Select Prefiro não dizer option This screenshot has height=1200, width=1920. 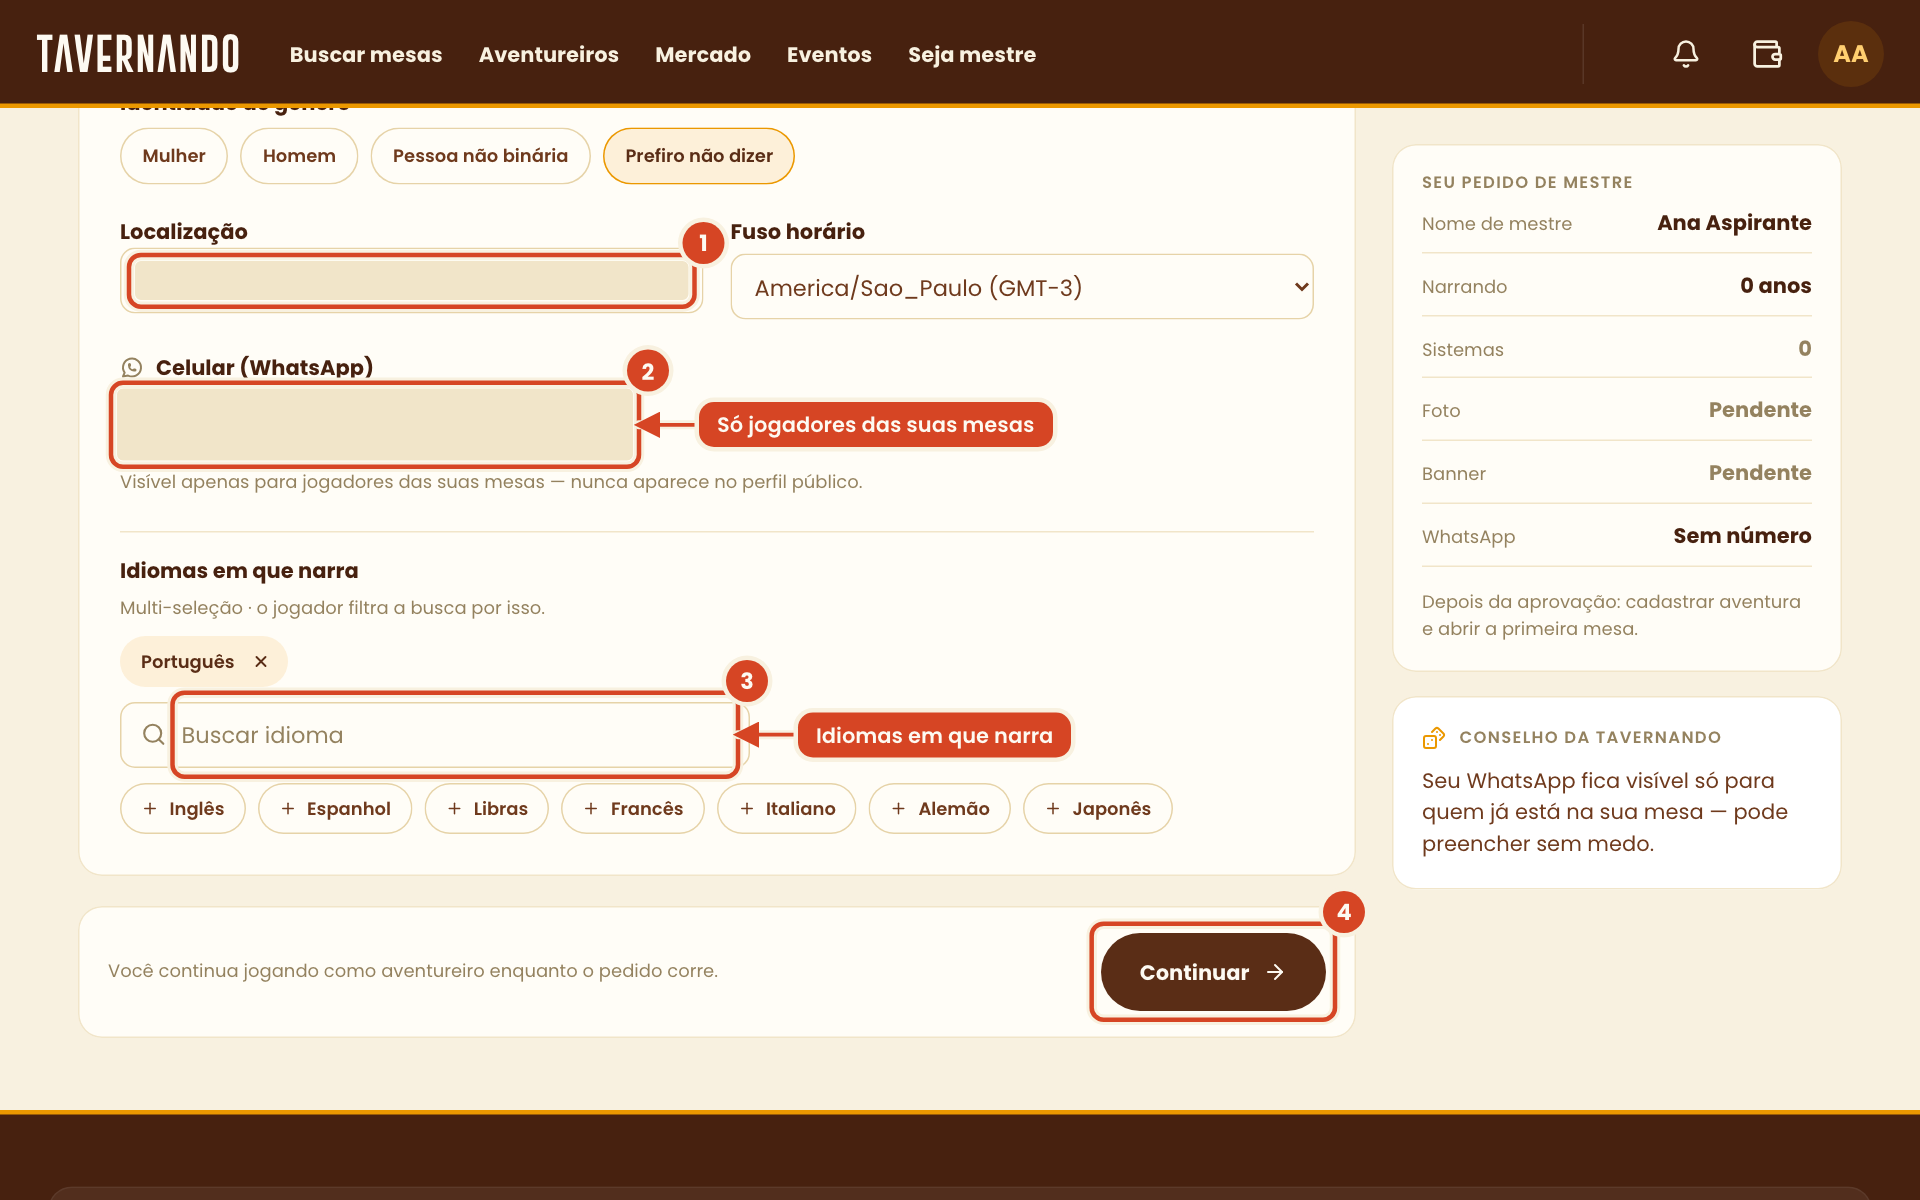point(699,156)
